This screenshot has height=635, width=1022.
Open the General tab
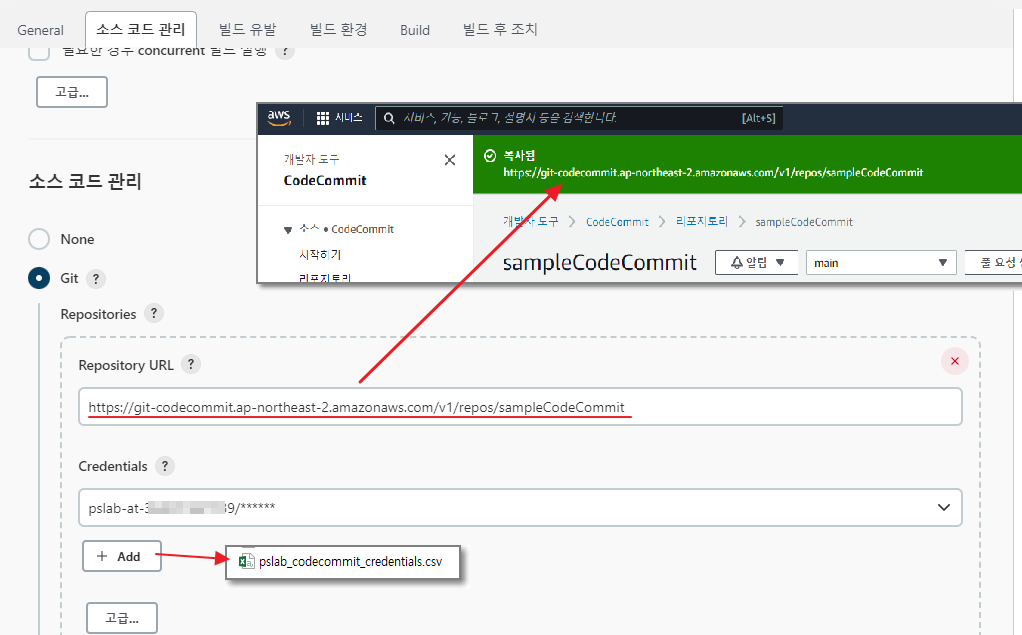coord(40,30)
